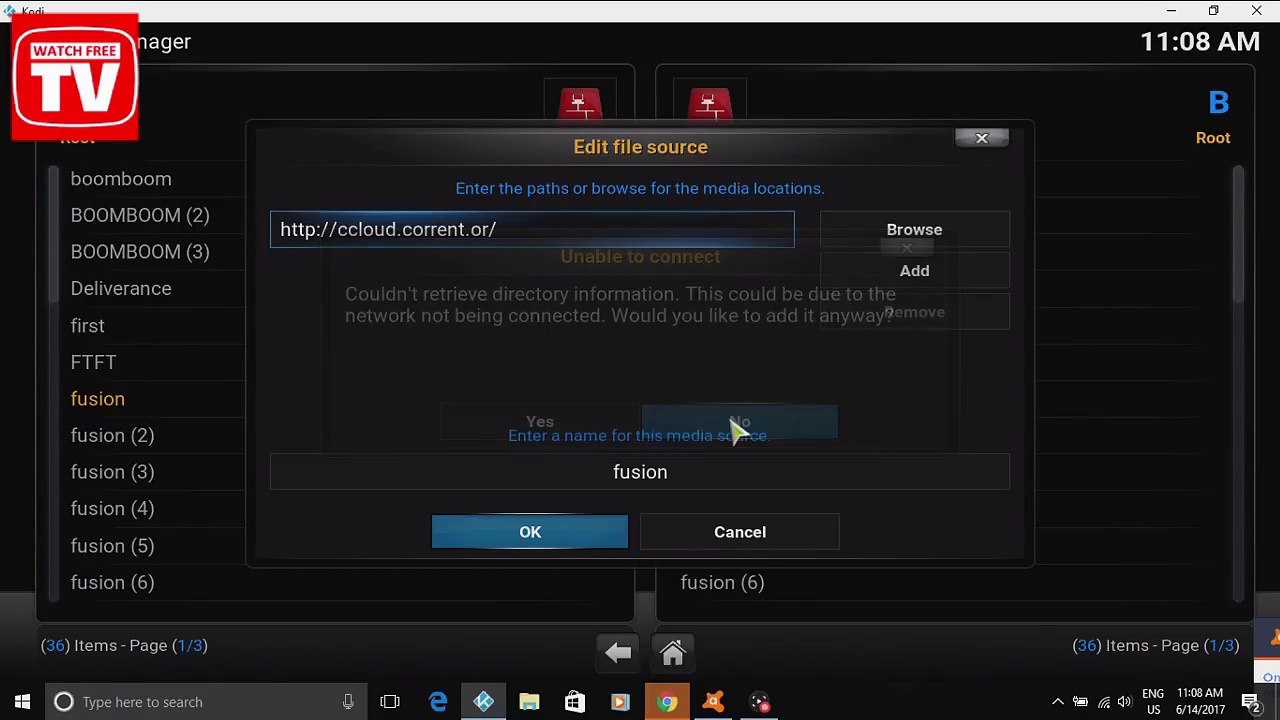The width and height of the screenshot is (1280, 720).
Task: Select 'boomboom' in the left list
Action: point(121,179)
